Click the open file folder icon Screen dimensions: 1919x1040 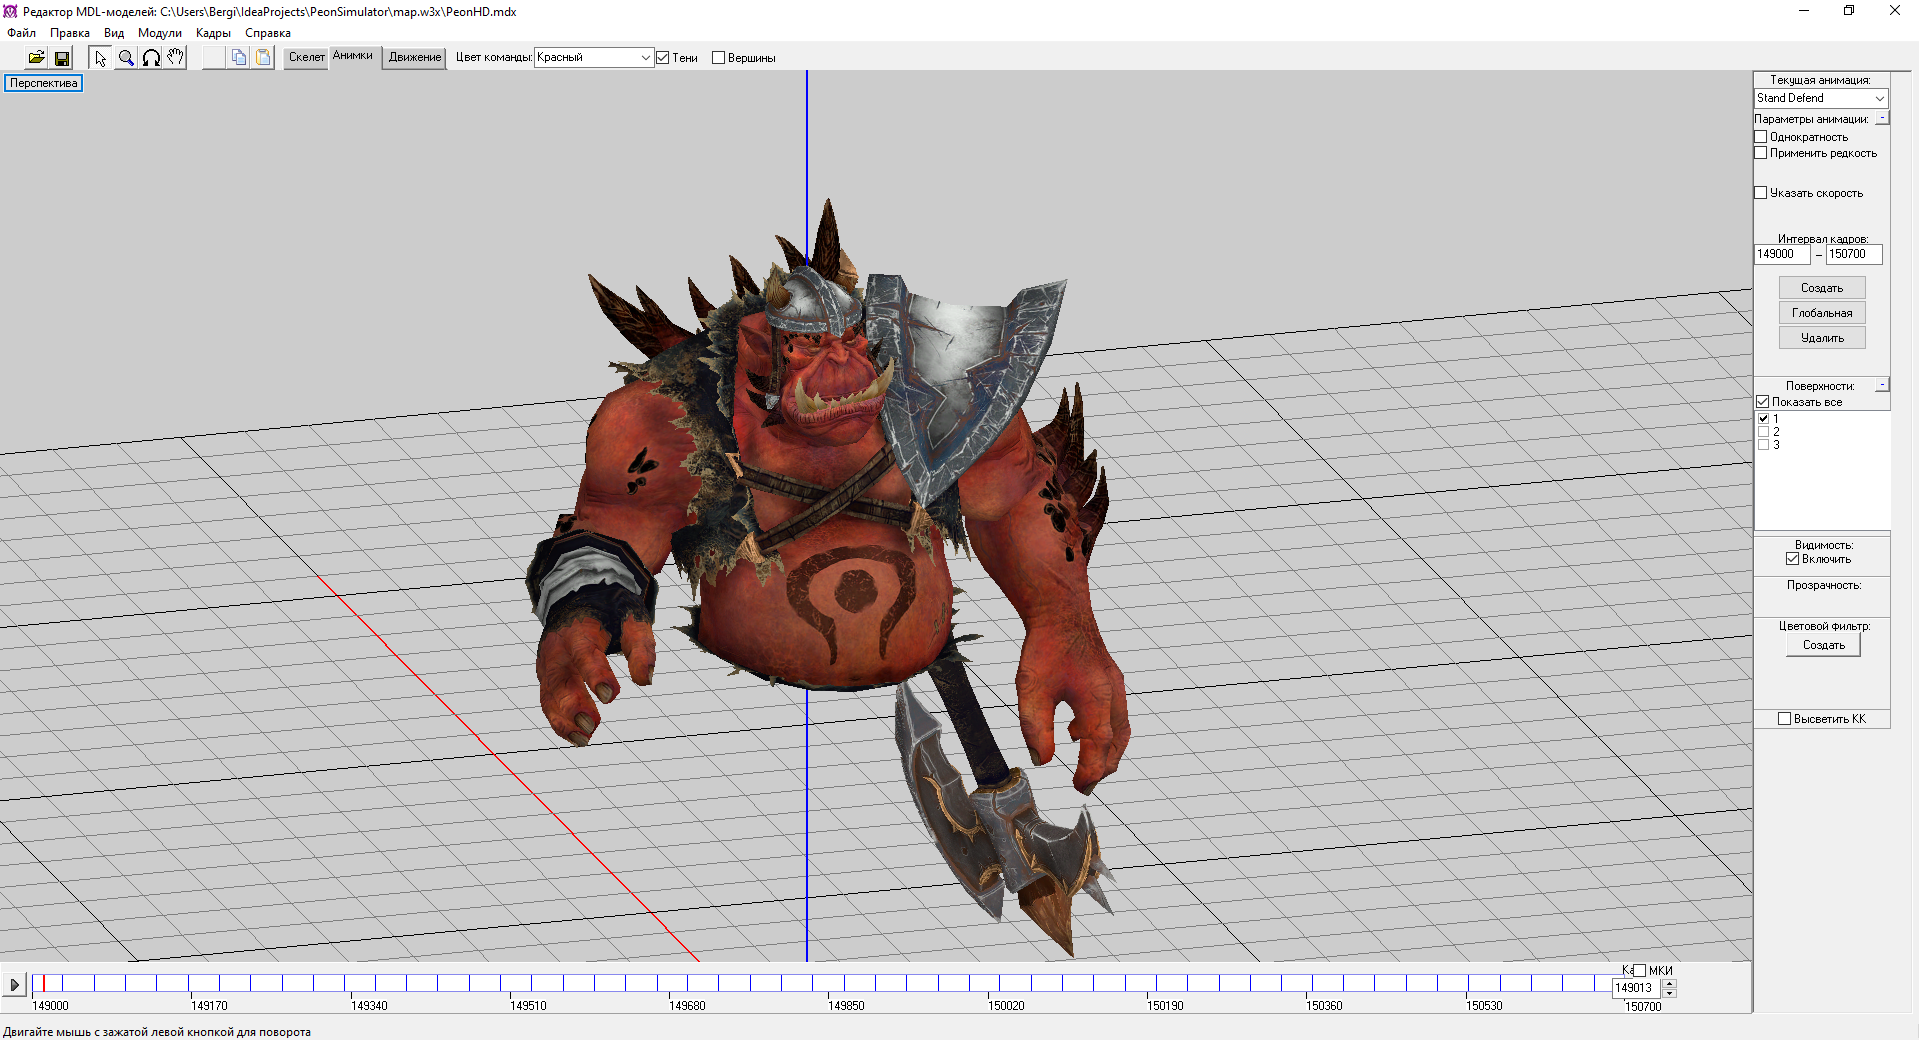click(36, 58)
